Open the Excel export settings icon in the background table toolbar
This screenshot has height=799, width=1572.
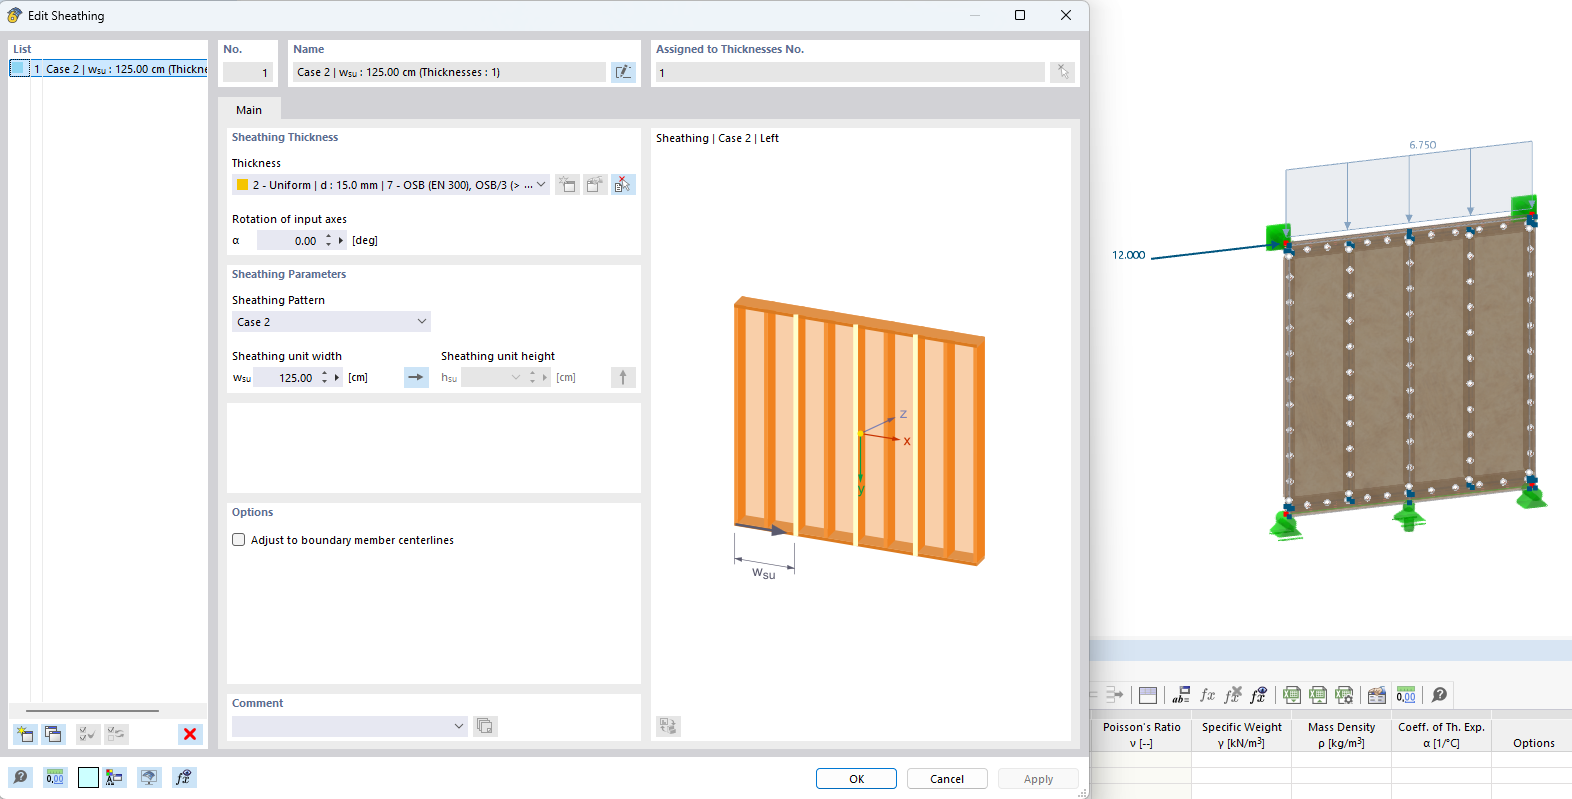pyautogui.click(x=1344, y=695)
